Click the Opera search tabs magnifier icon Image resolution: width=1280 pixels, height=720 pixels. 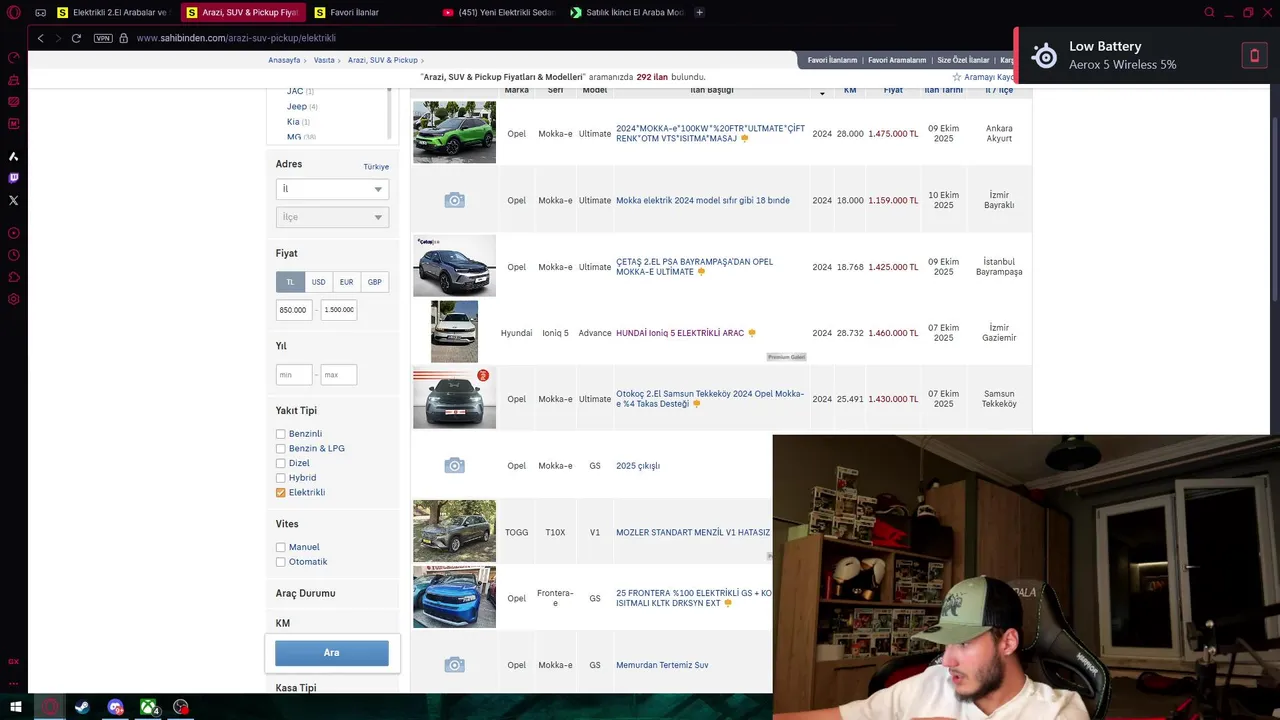(x=1209, y=12)
